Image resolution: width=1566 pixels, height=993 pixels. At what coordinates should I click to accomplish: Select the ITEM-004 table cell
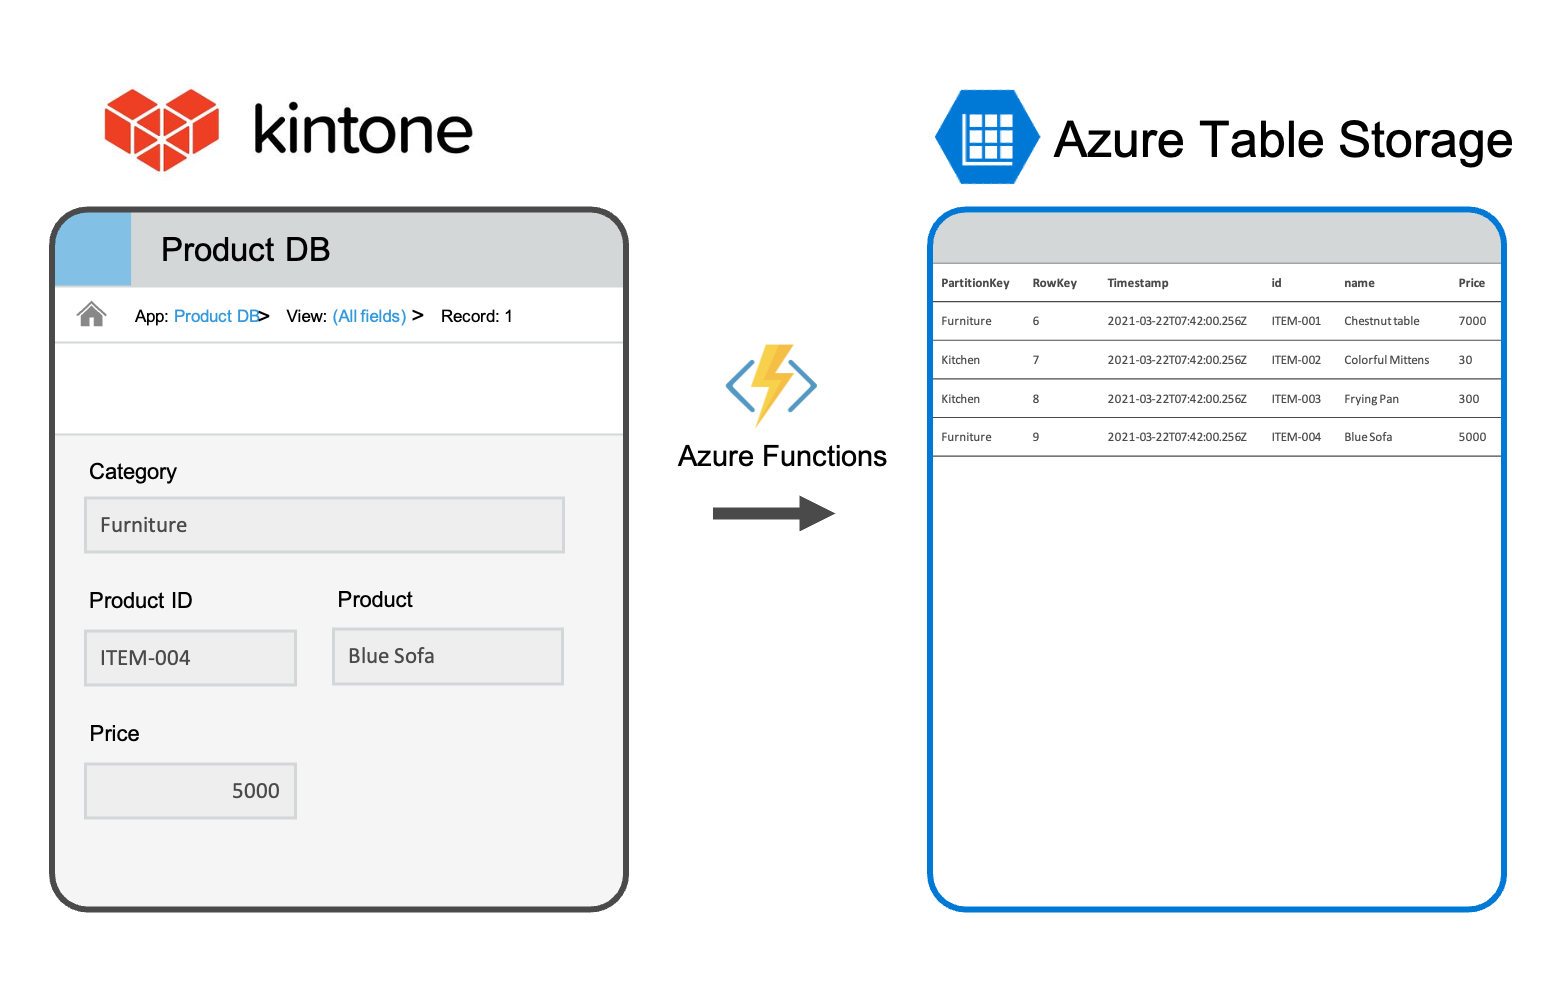1296,437
